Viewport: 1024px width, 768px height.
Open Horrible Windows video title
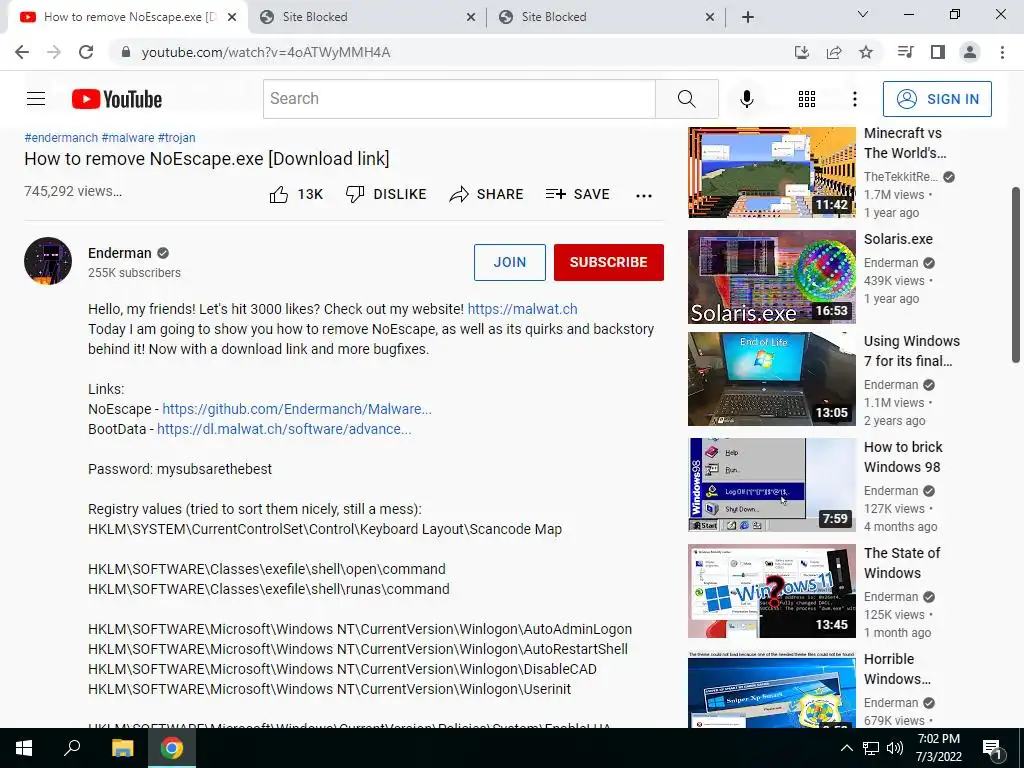[897, 669]
